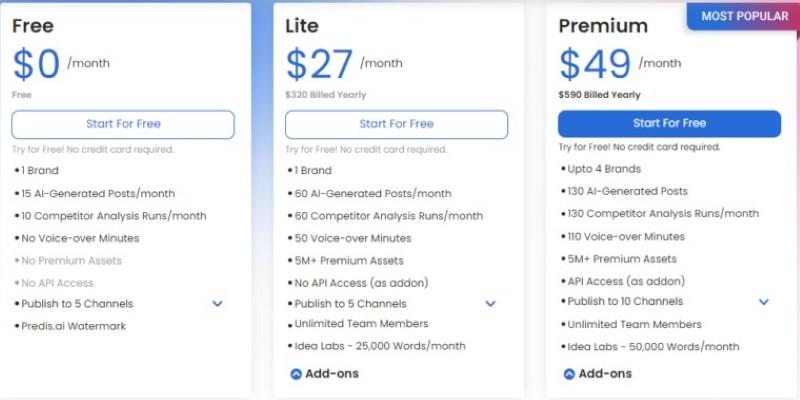Expand Publish to 10 Channels in Premium plan
The image size is (800, 400).
click(x=764, y=302)
